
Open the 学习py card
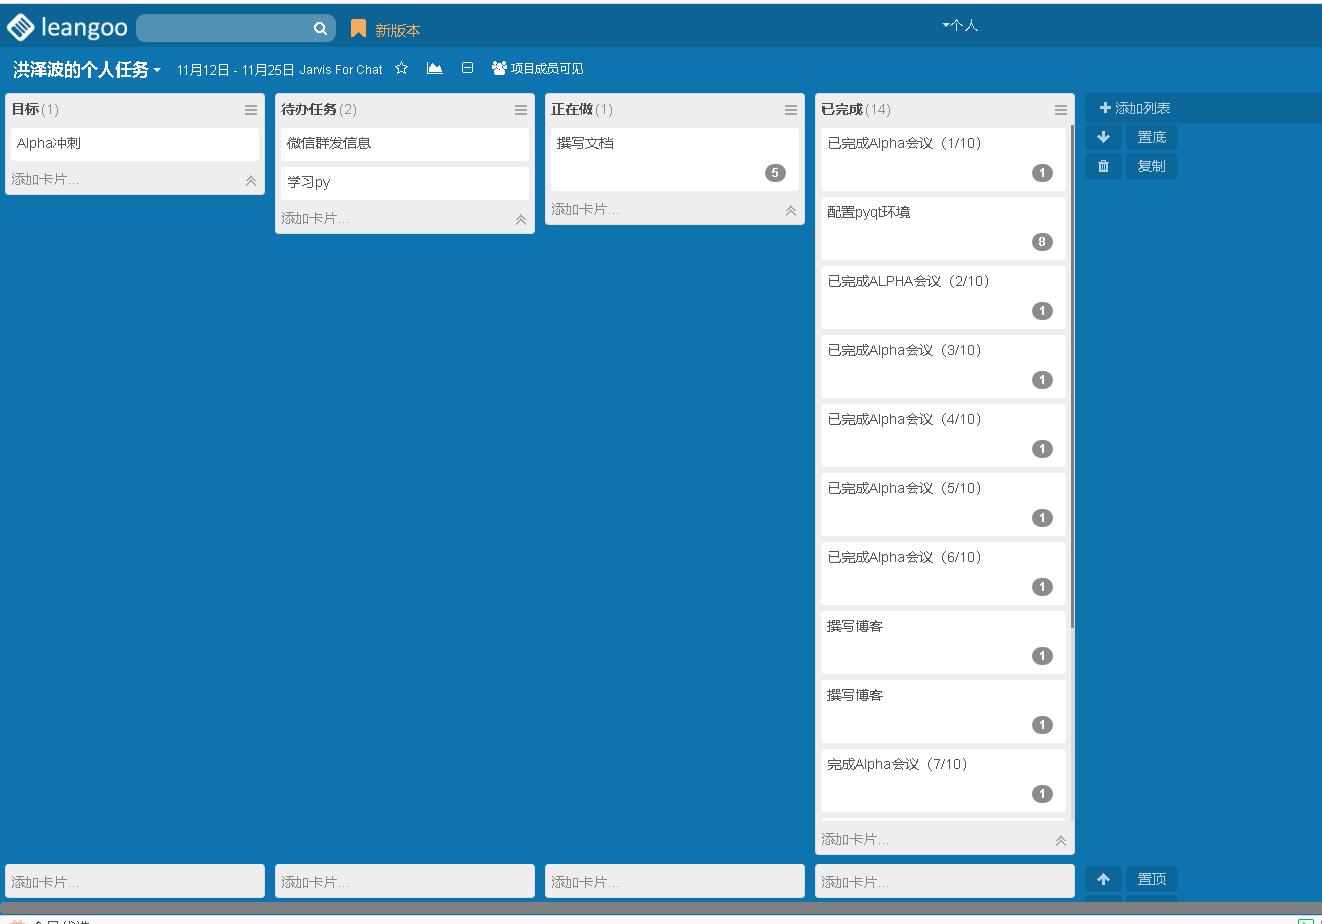click(405, 183)
